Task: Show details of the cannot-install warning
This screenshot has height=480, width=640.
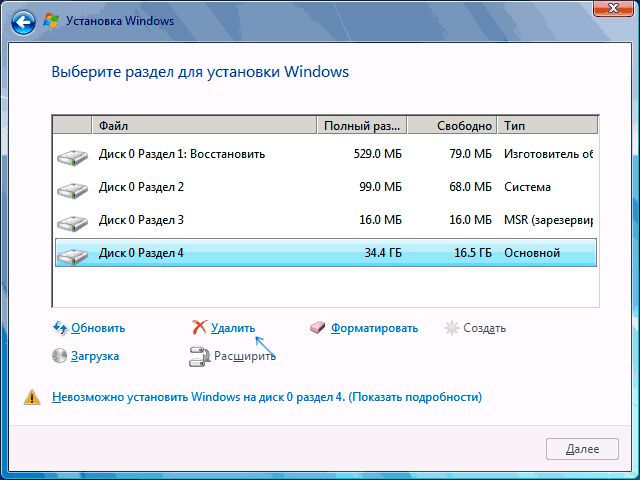Action: coord(267,397)
